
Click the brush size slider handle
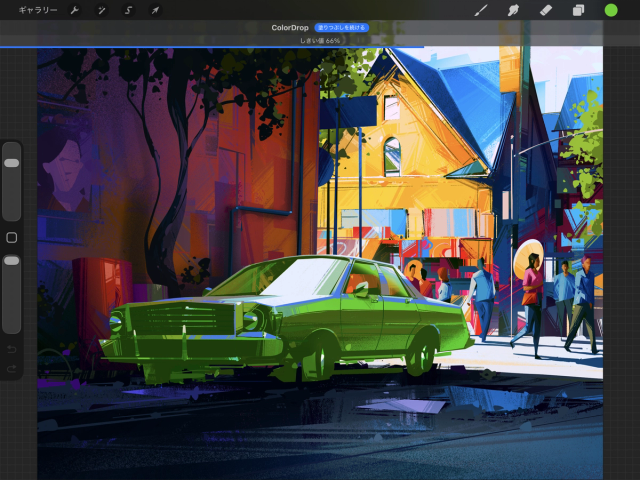[x=11, y=163]
